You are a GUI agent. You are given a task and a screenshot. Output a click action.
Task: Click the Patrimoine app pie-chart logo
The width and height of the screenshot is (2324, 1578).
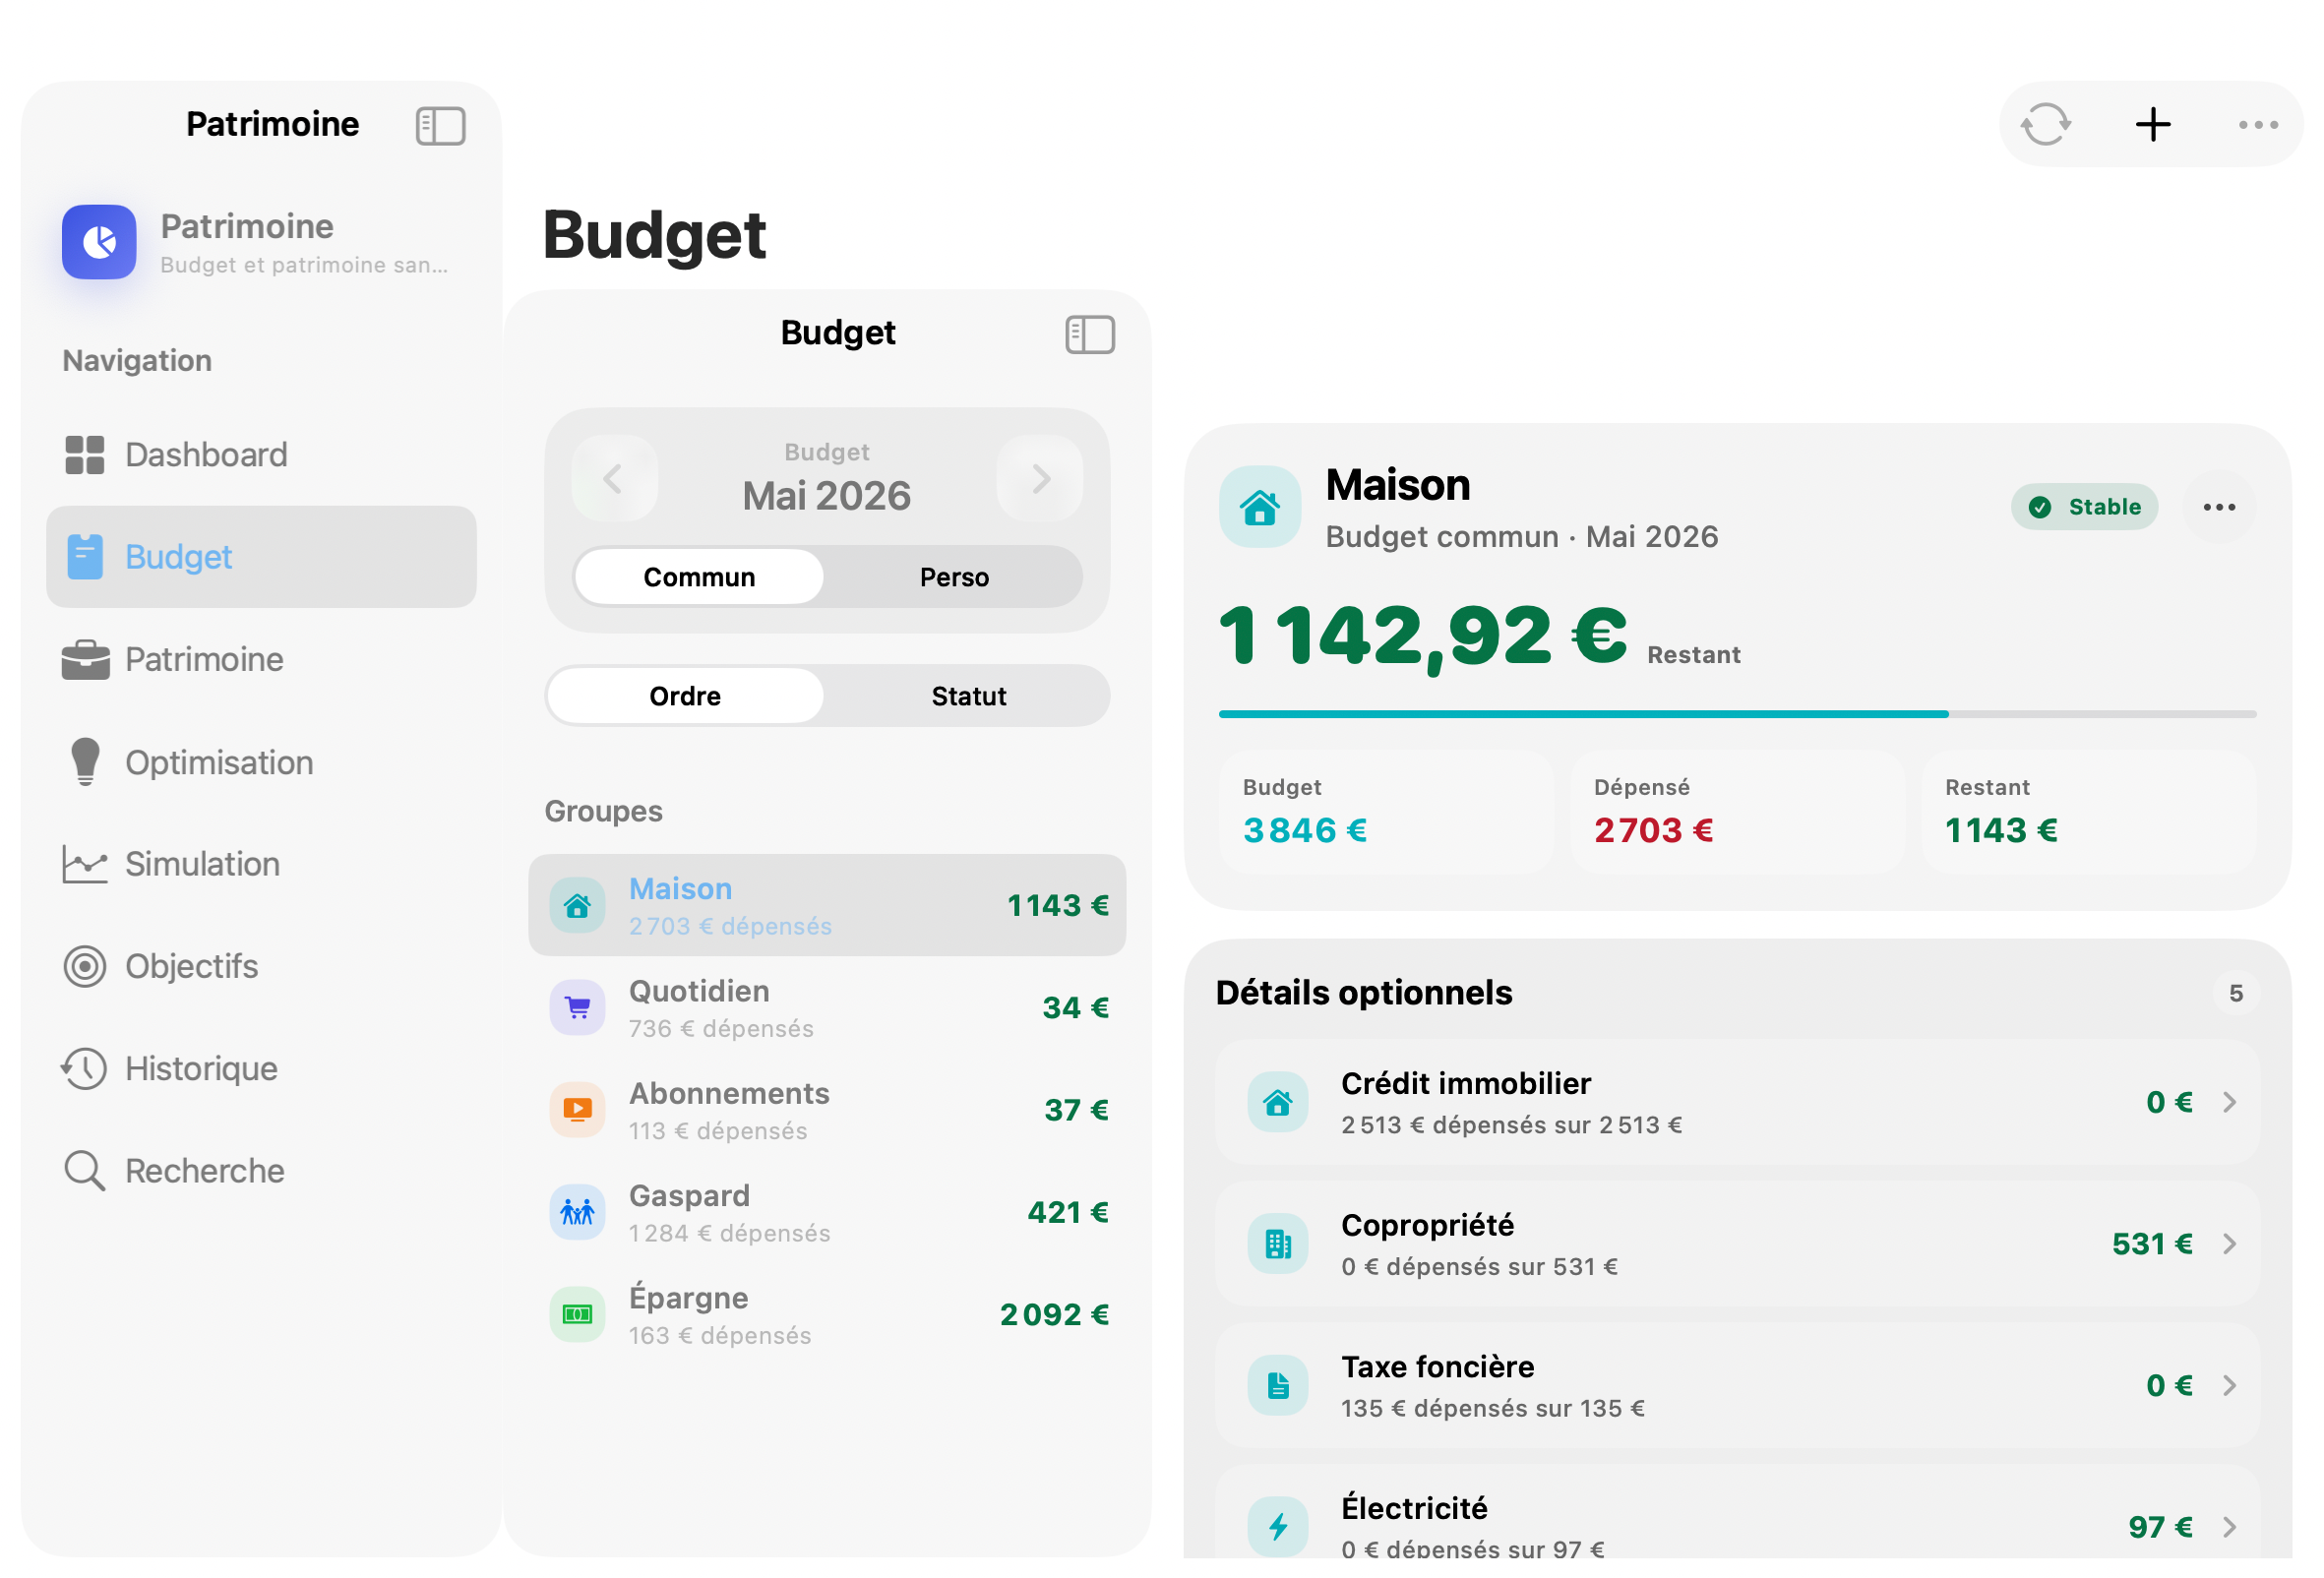[x=99, y=242]
